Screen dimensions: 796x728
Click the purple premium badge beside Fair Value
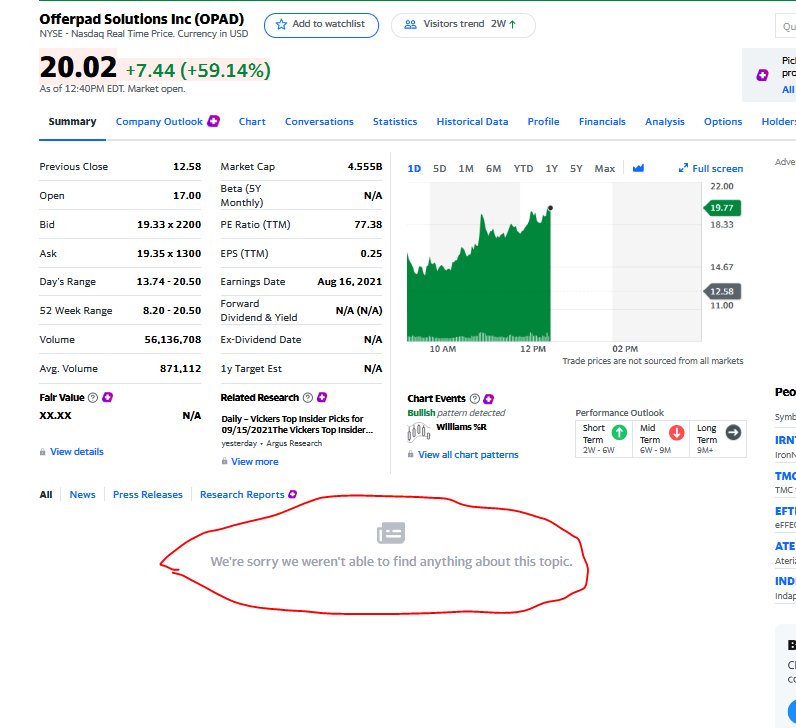coord(107,397)
